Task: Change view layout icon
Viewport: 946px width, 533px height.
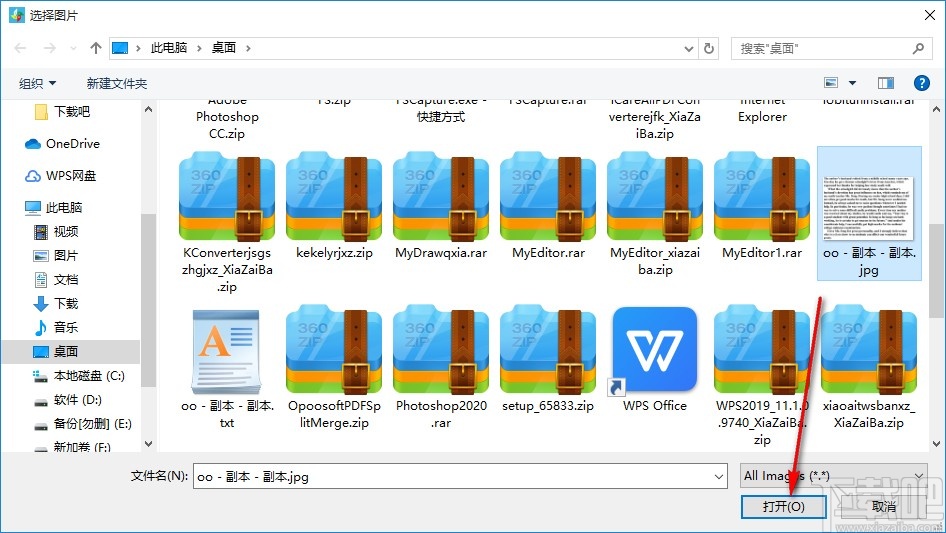Action: coord(831,83)
